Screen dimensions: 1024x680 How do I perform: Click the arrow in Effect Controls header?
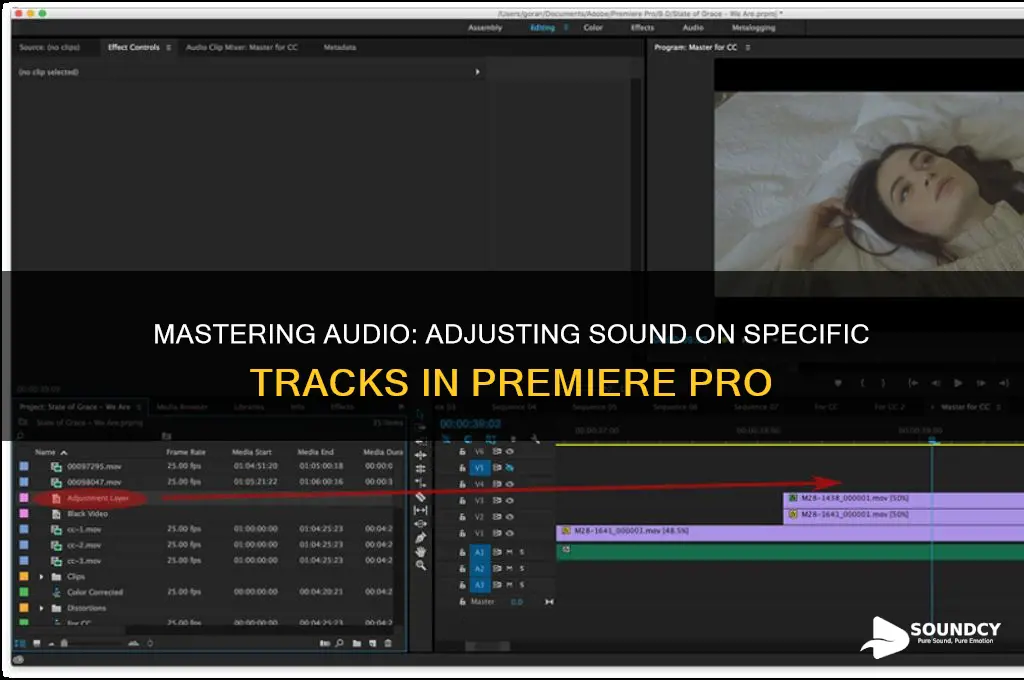pos(477,72)
